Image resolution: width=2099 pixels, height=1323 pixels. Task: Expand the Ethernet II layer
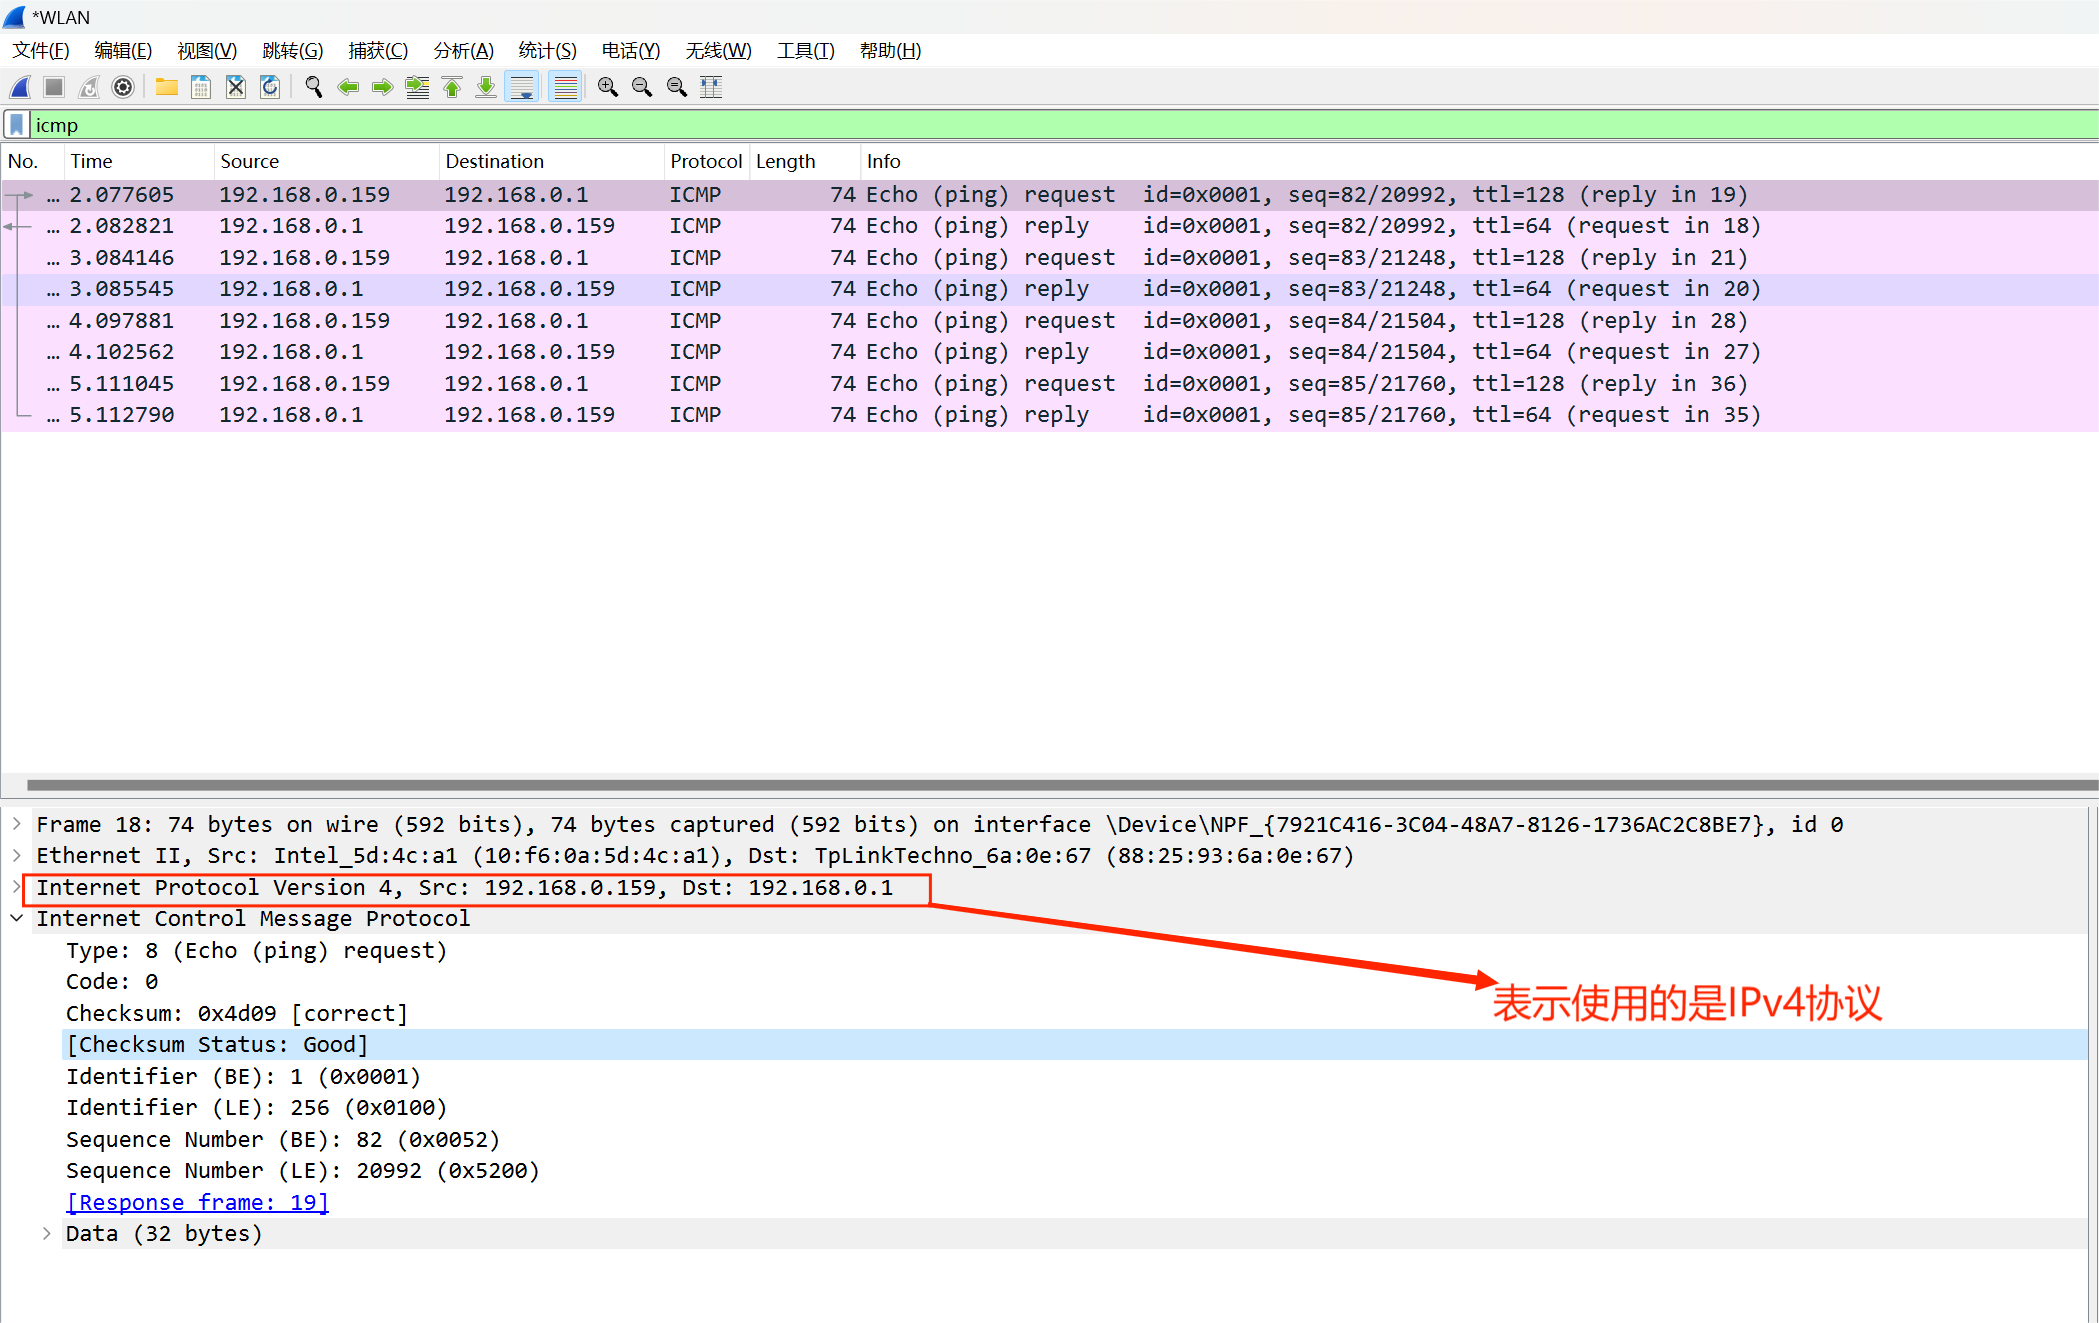pos(17,856)
